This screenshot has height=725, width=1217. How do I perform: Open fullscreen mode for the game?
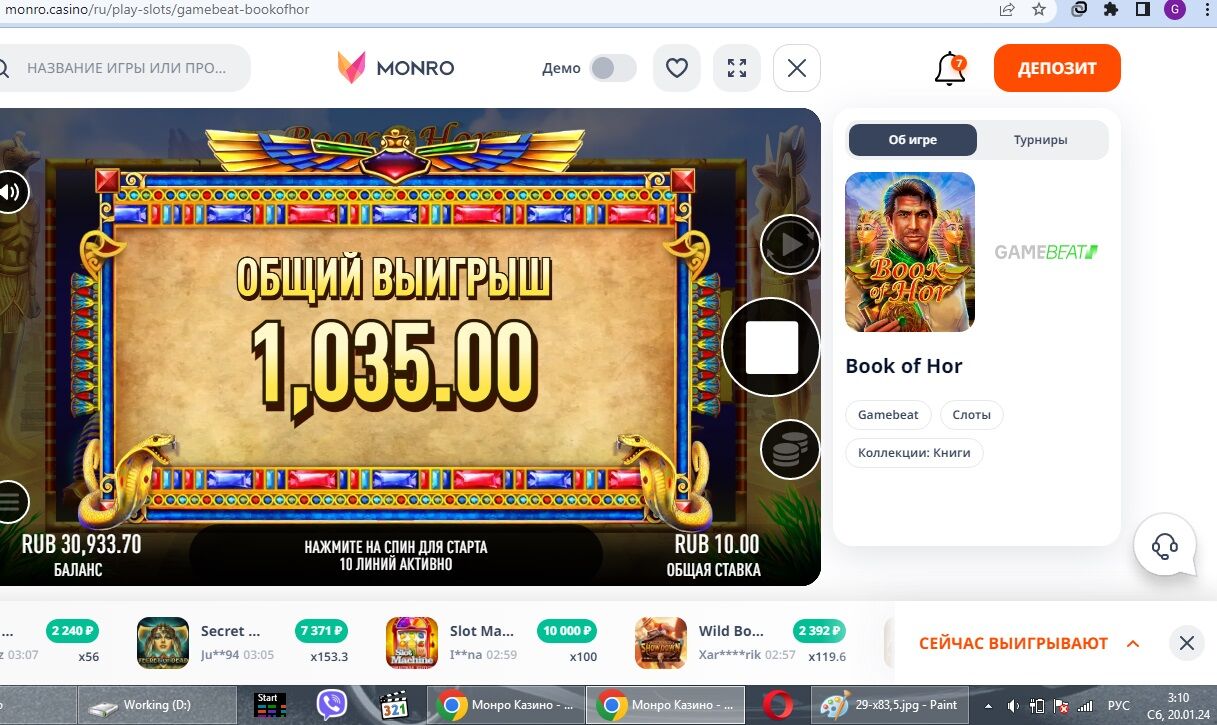pos(737,68)
